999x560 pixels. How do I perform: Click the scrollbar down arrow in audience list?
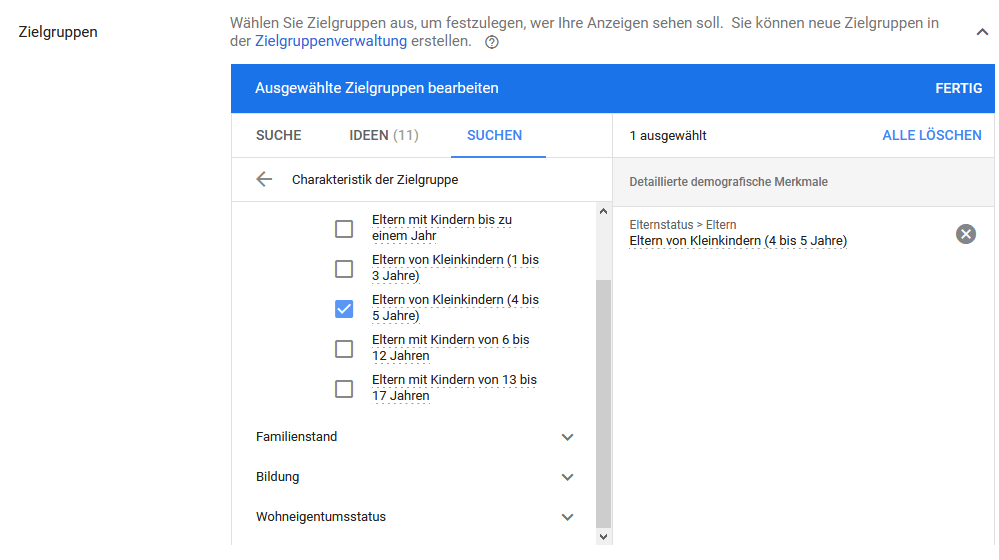click(x=602, y=537)
